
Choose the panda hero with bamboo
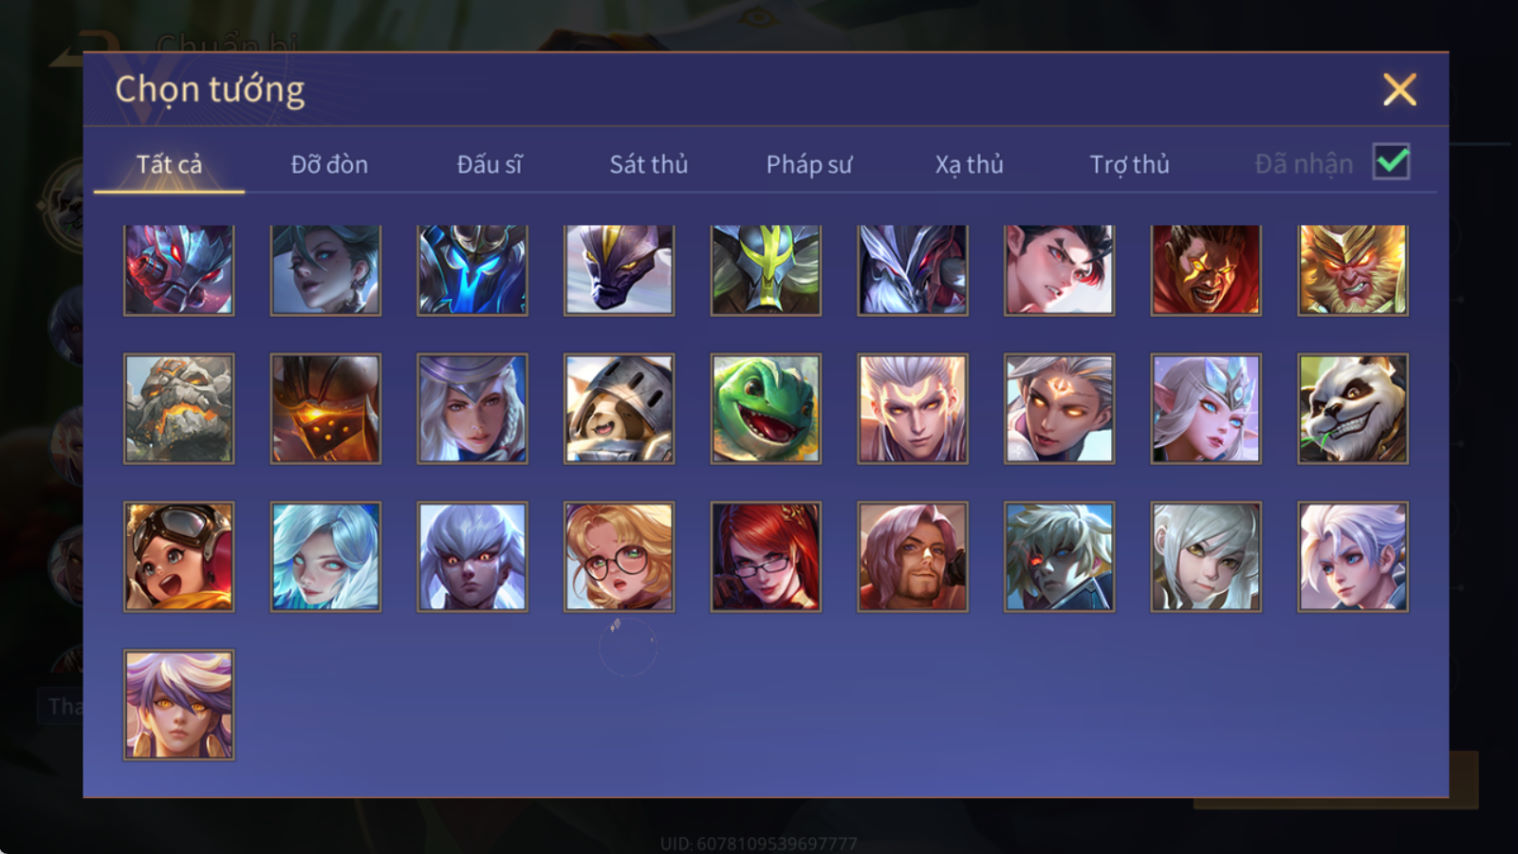[1353, 408]
